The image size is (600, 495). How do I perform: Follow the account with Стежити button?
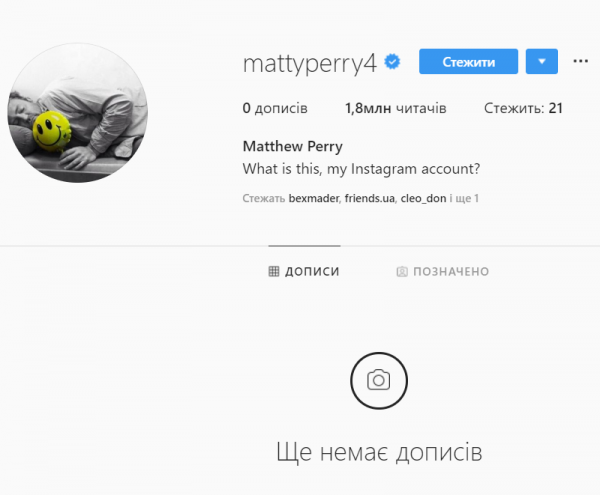coord(468,61)
